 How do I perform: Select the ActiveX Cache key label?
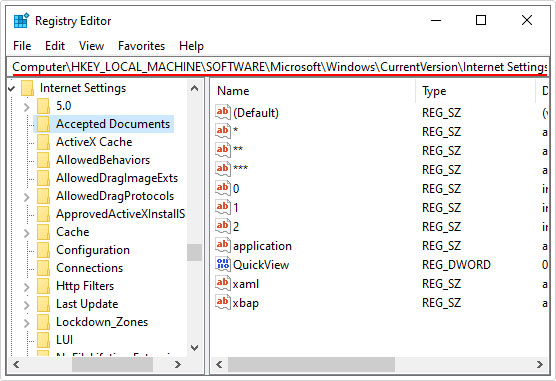pyautogui.click(x=94, y=142)
